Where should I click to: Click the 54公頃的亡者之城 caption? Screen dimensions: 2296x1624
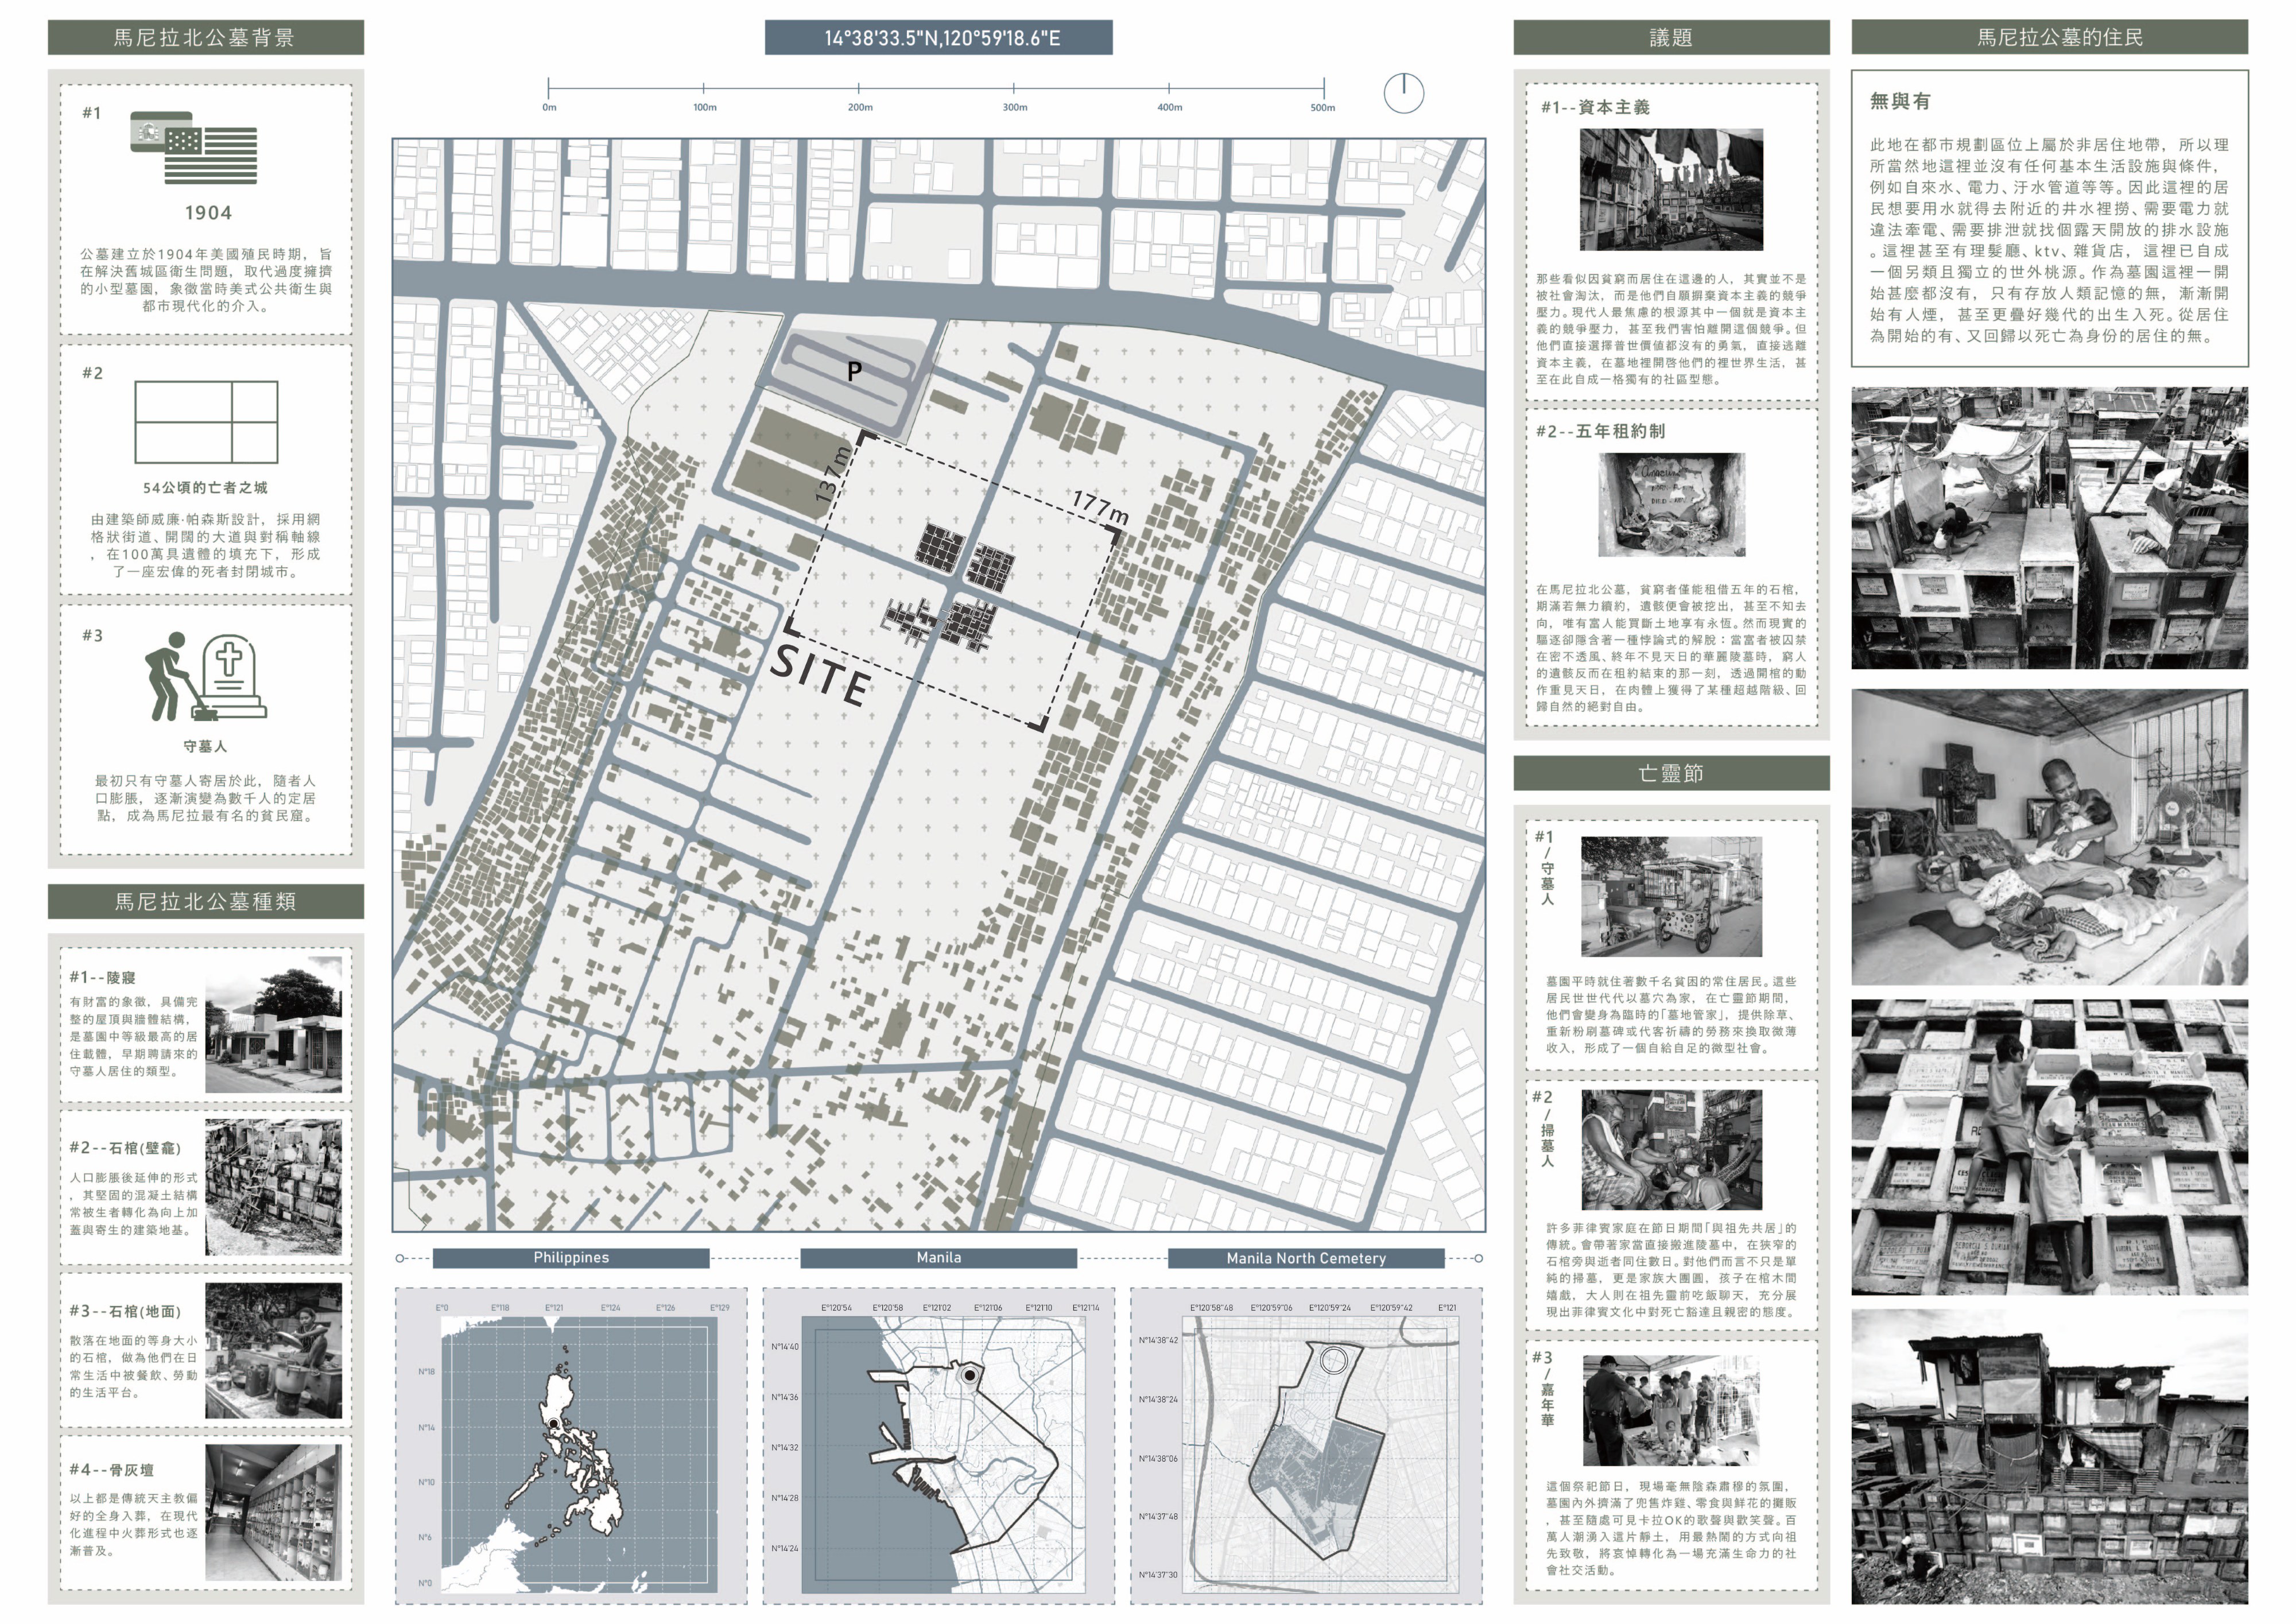(x=205, y=488)
